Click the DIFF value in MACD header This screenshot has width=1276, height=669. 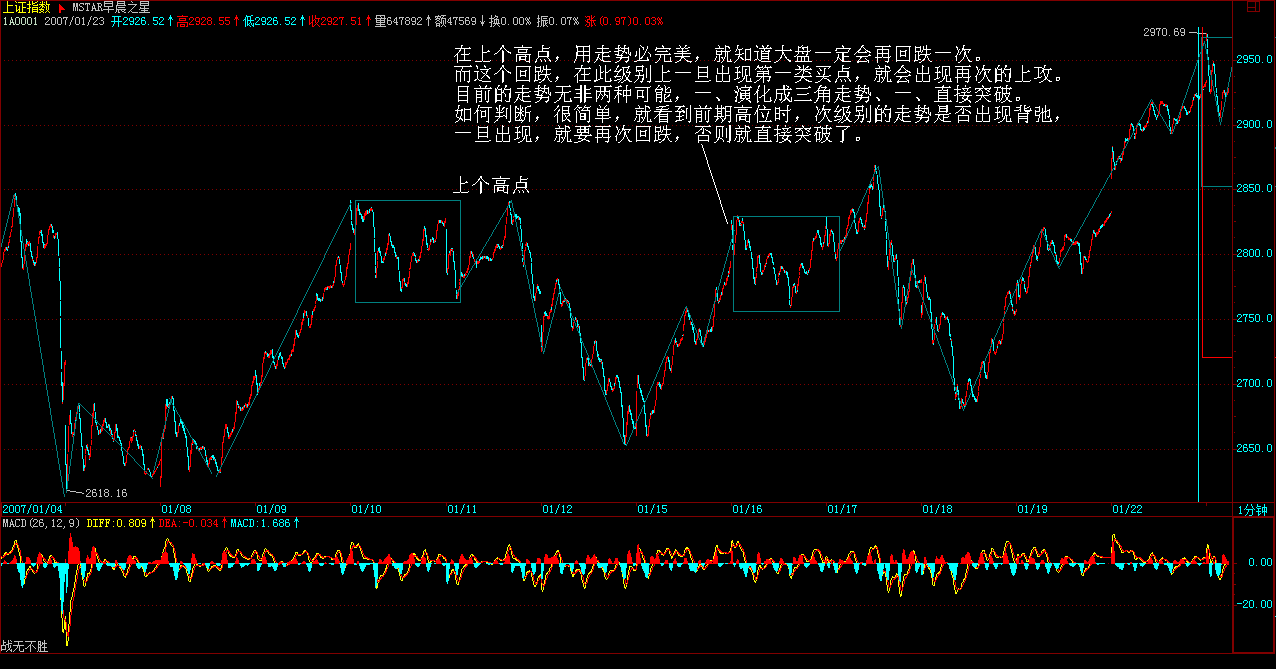click(x=117, y=523)
